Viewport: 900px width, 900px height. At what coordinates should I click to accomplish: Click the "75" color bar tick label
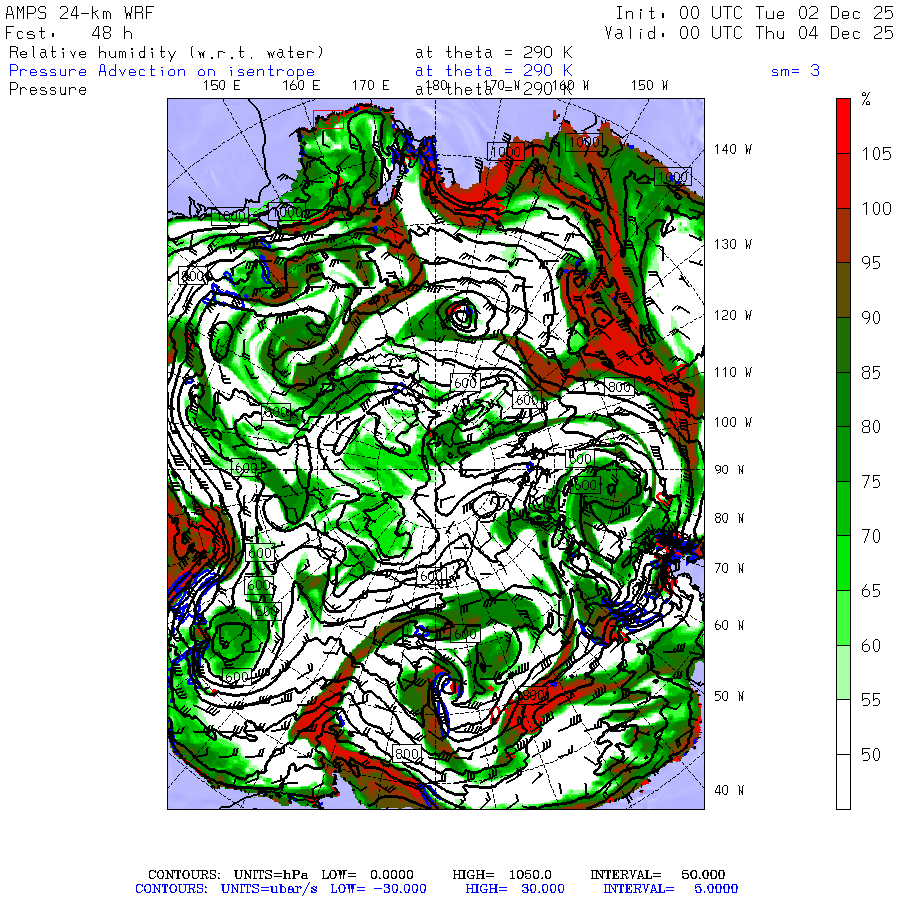[x=871, y=481]
